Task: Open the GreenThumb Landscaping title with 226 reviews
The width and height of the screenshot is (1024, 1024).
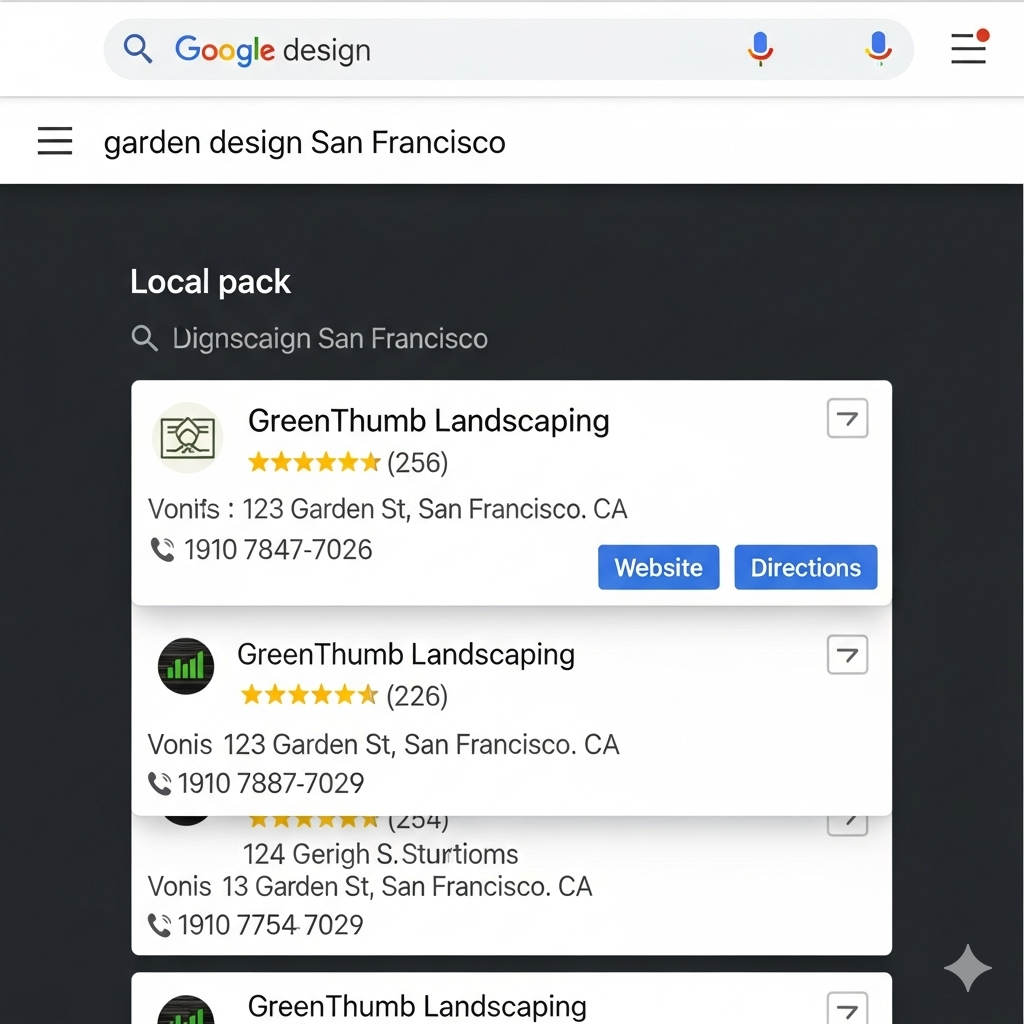Action: tap(405, 655)
